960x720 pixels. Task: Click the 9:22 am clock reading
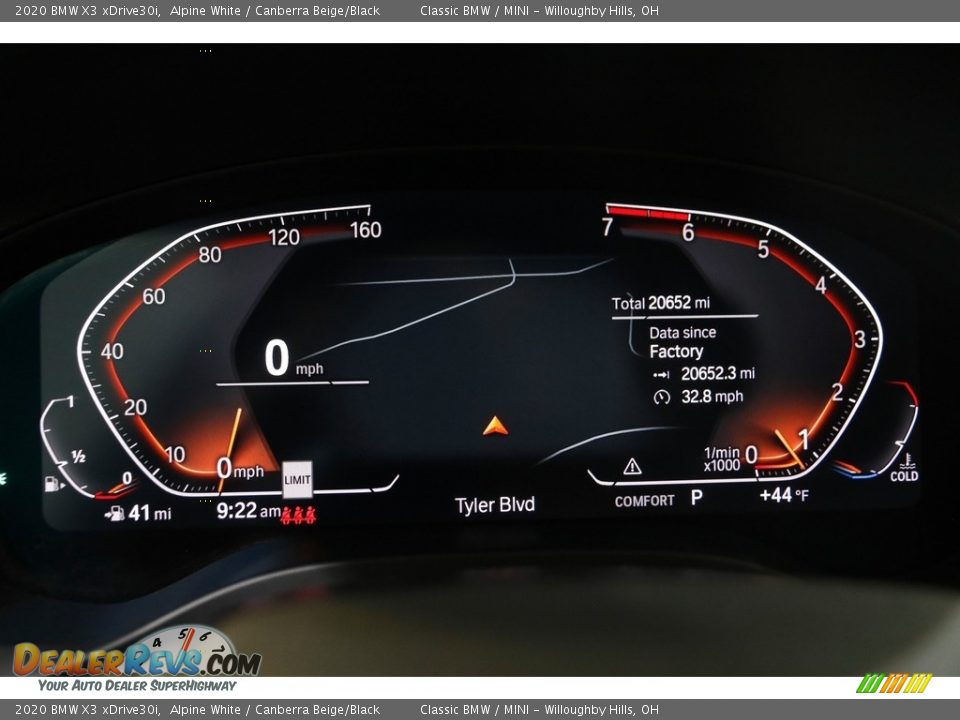point(249,510)
